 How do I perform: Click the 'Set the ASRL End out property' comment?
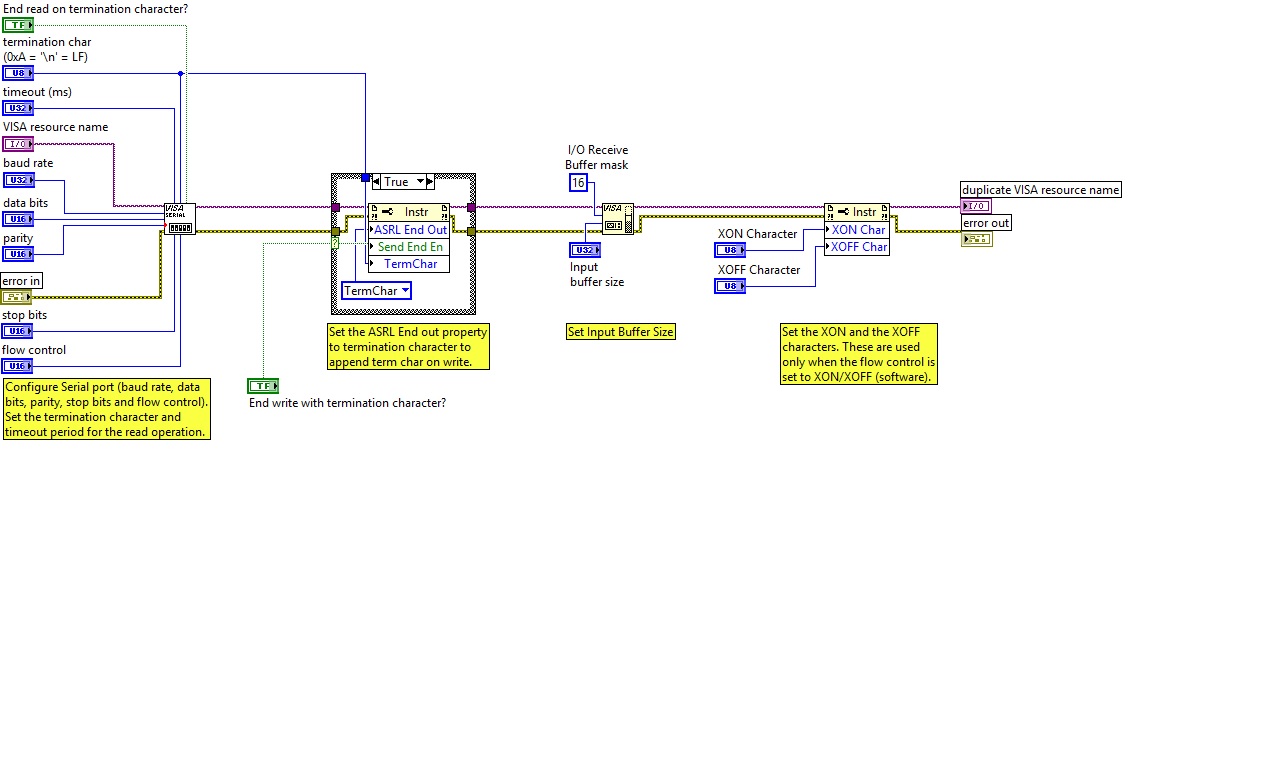click(409, 347)
